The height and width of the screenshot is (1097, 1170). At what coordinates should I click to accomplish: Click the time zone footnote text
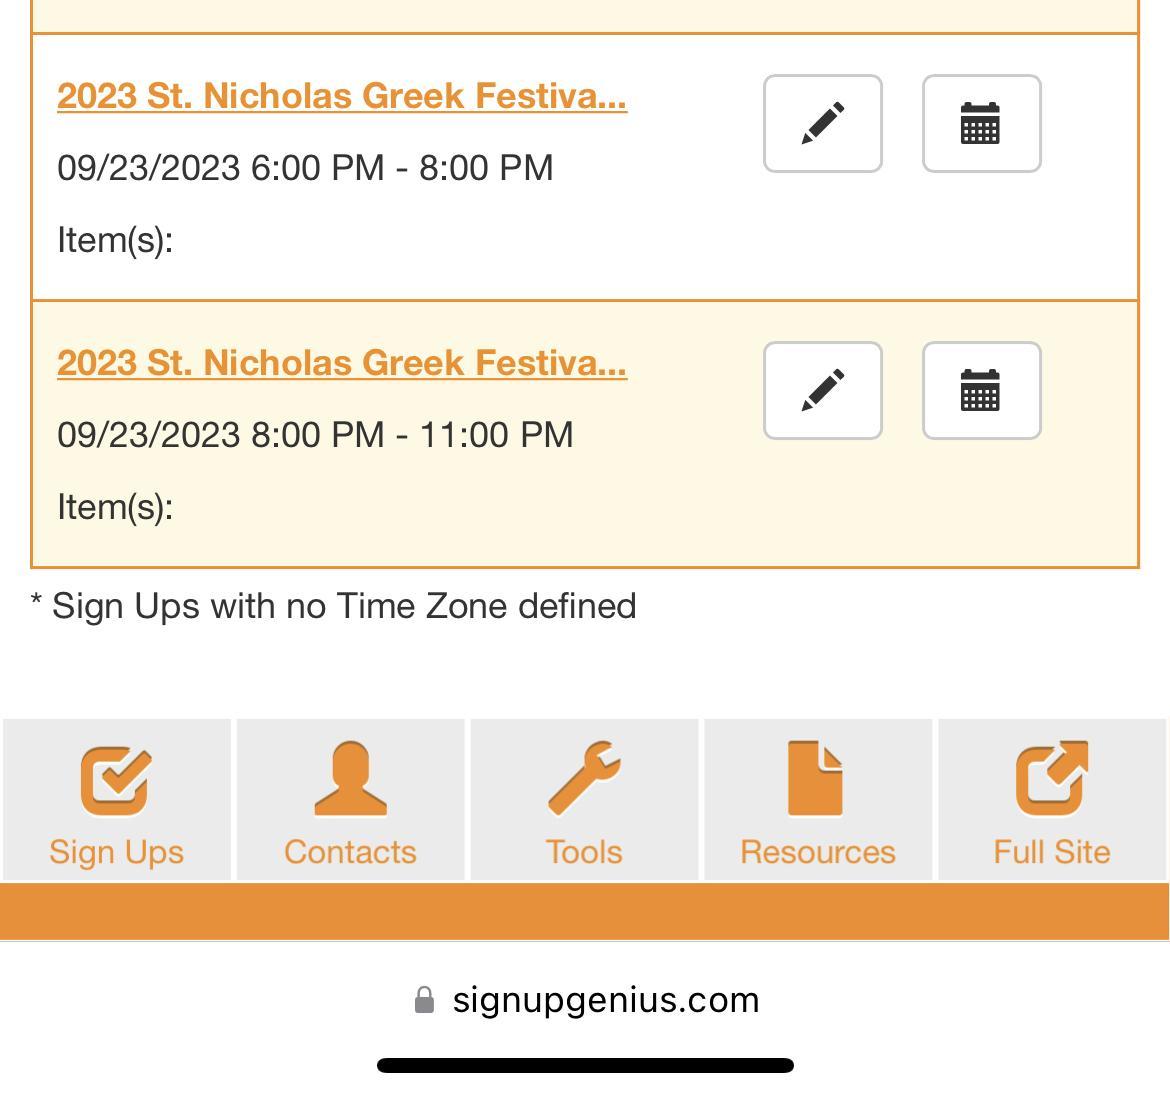coord(334,606)
